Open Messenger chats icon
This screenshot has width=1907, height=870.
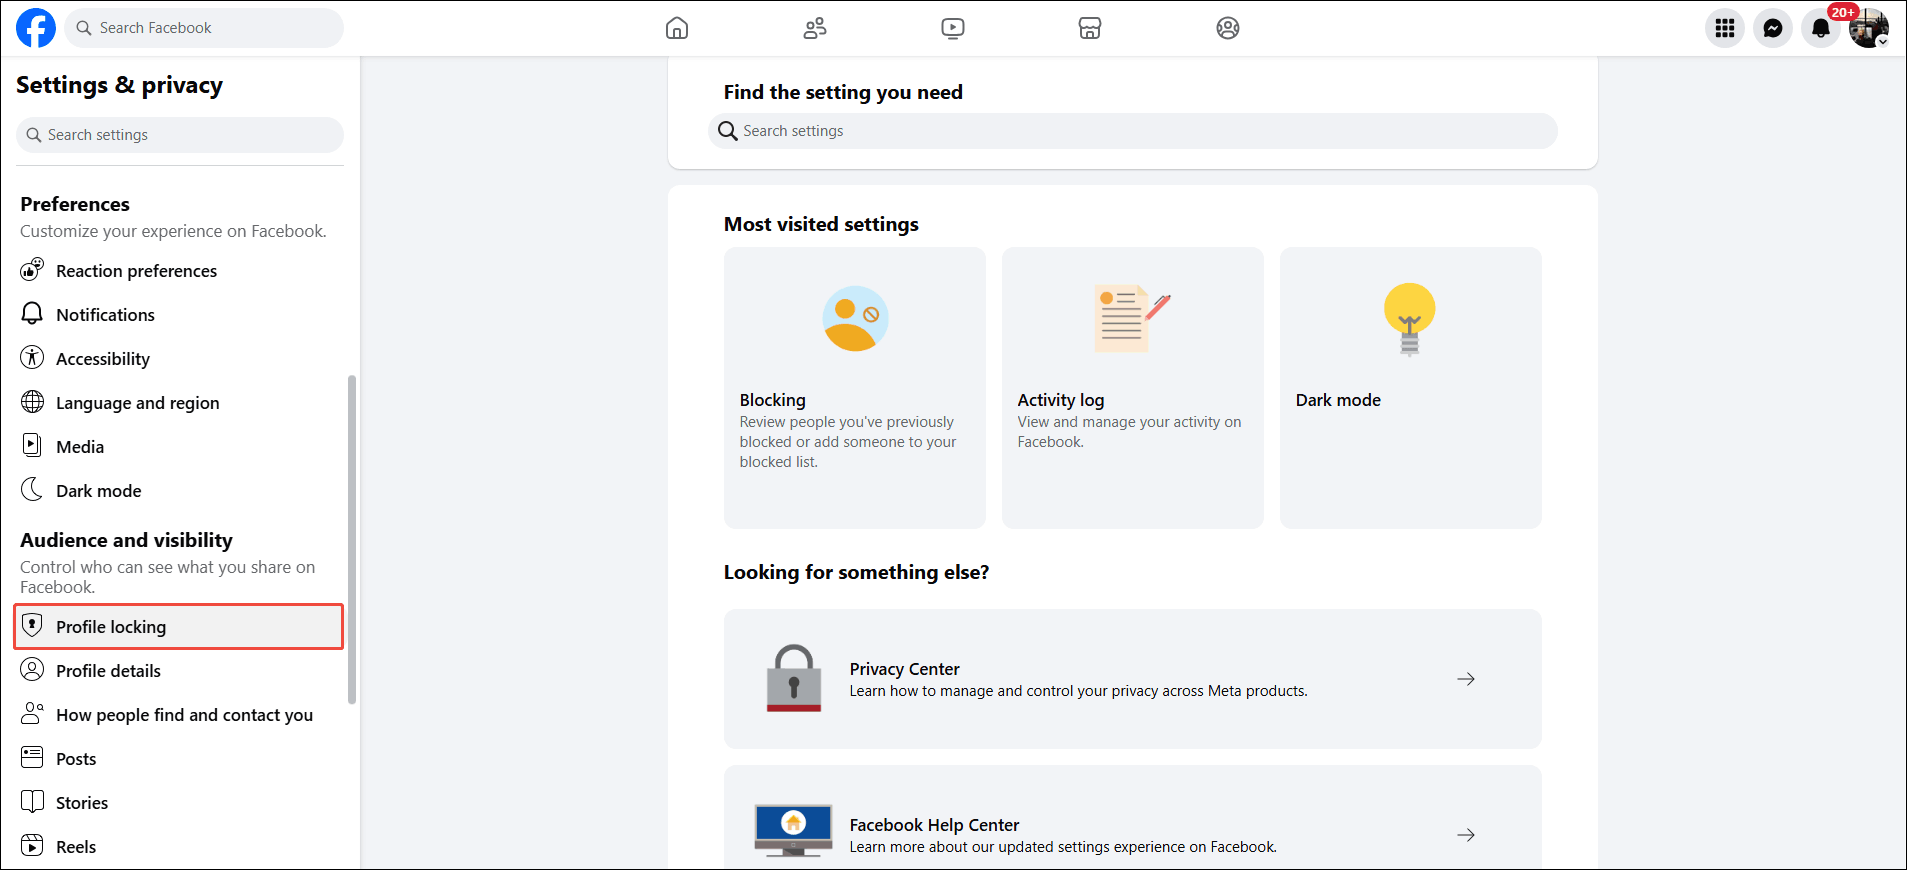coord(1773,28)
